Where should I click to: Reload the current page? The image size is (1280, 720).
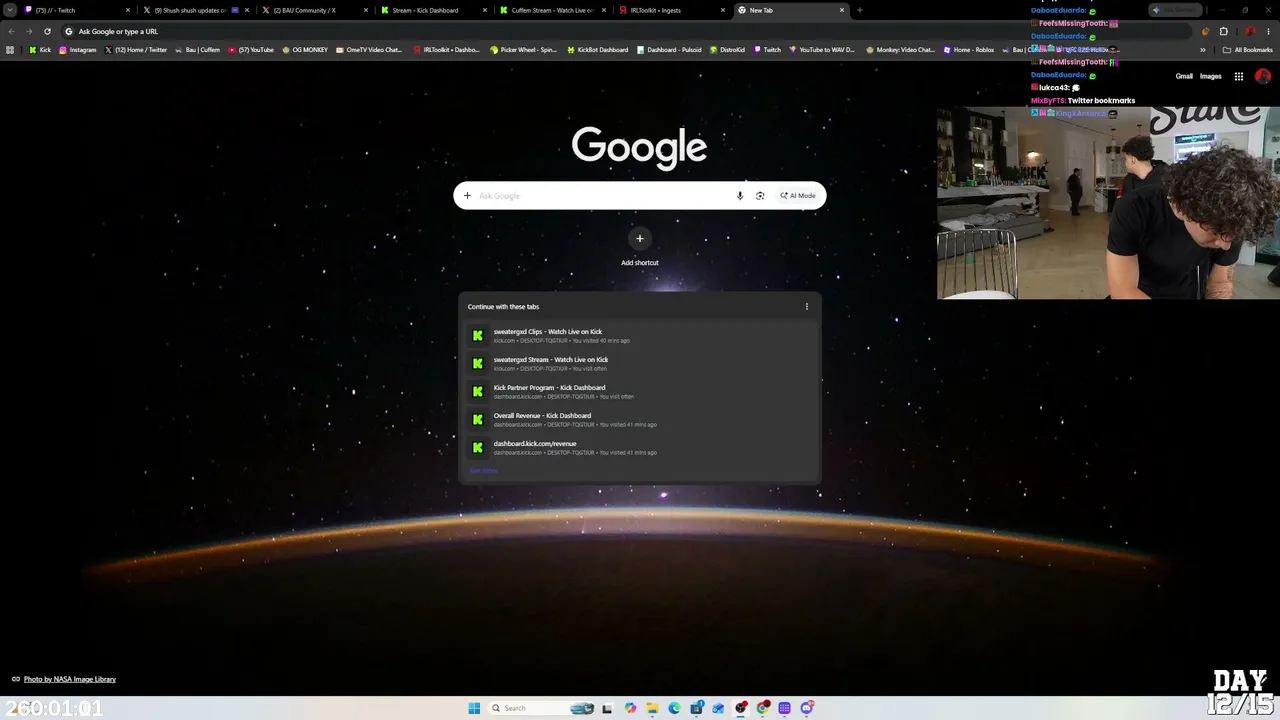click(47, 31)
